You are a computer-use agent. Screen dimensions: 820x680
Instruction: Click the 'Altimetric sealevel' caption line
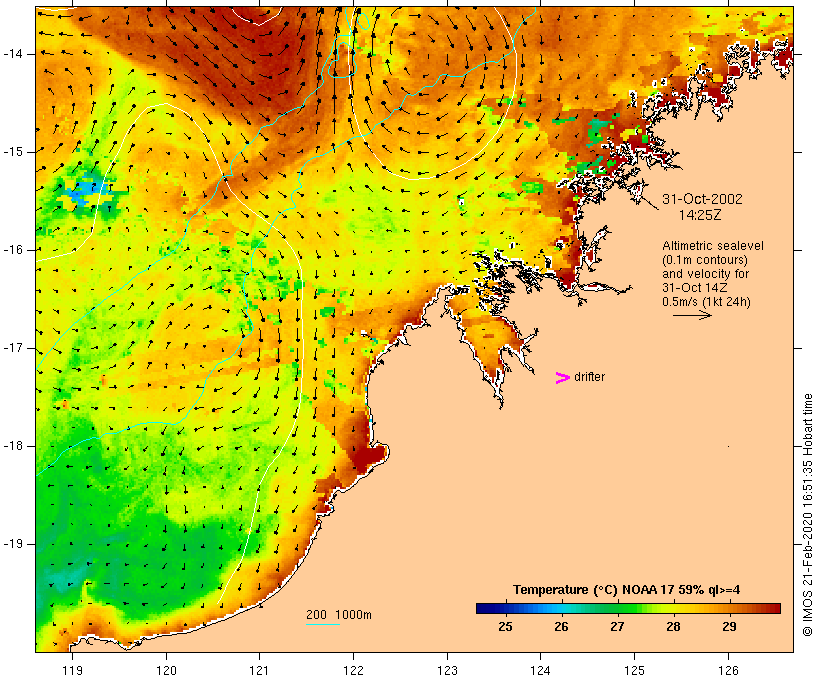713,245
